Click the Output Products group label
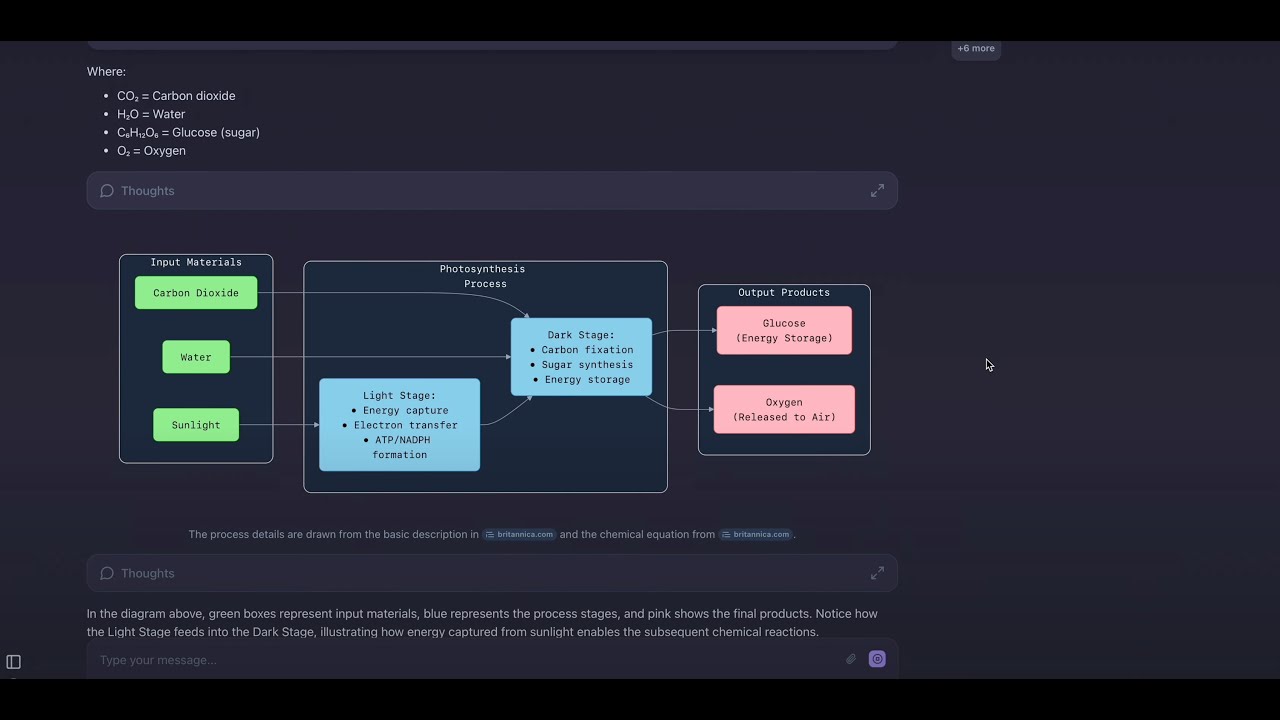This screenshot has width=1280, height=720. coord(784,292)
